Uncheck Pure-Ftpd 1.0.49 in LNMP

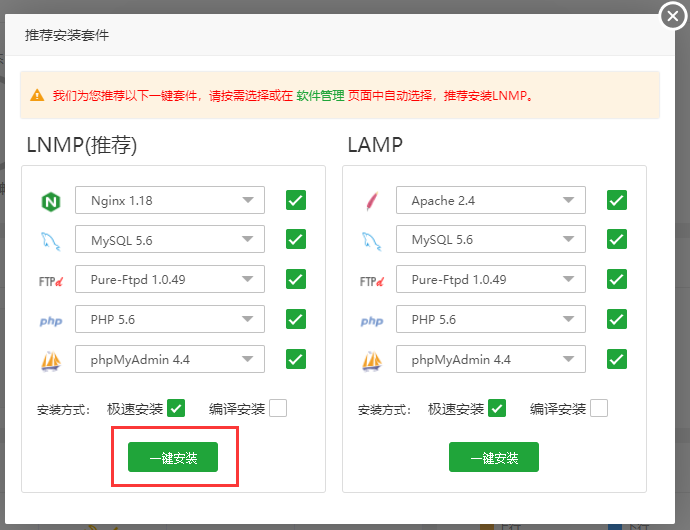click(296, 279)
